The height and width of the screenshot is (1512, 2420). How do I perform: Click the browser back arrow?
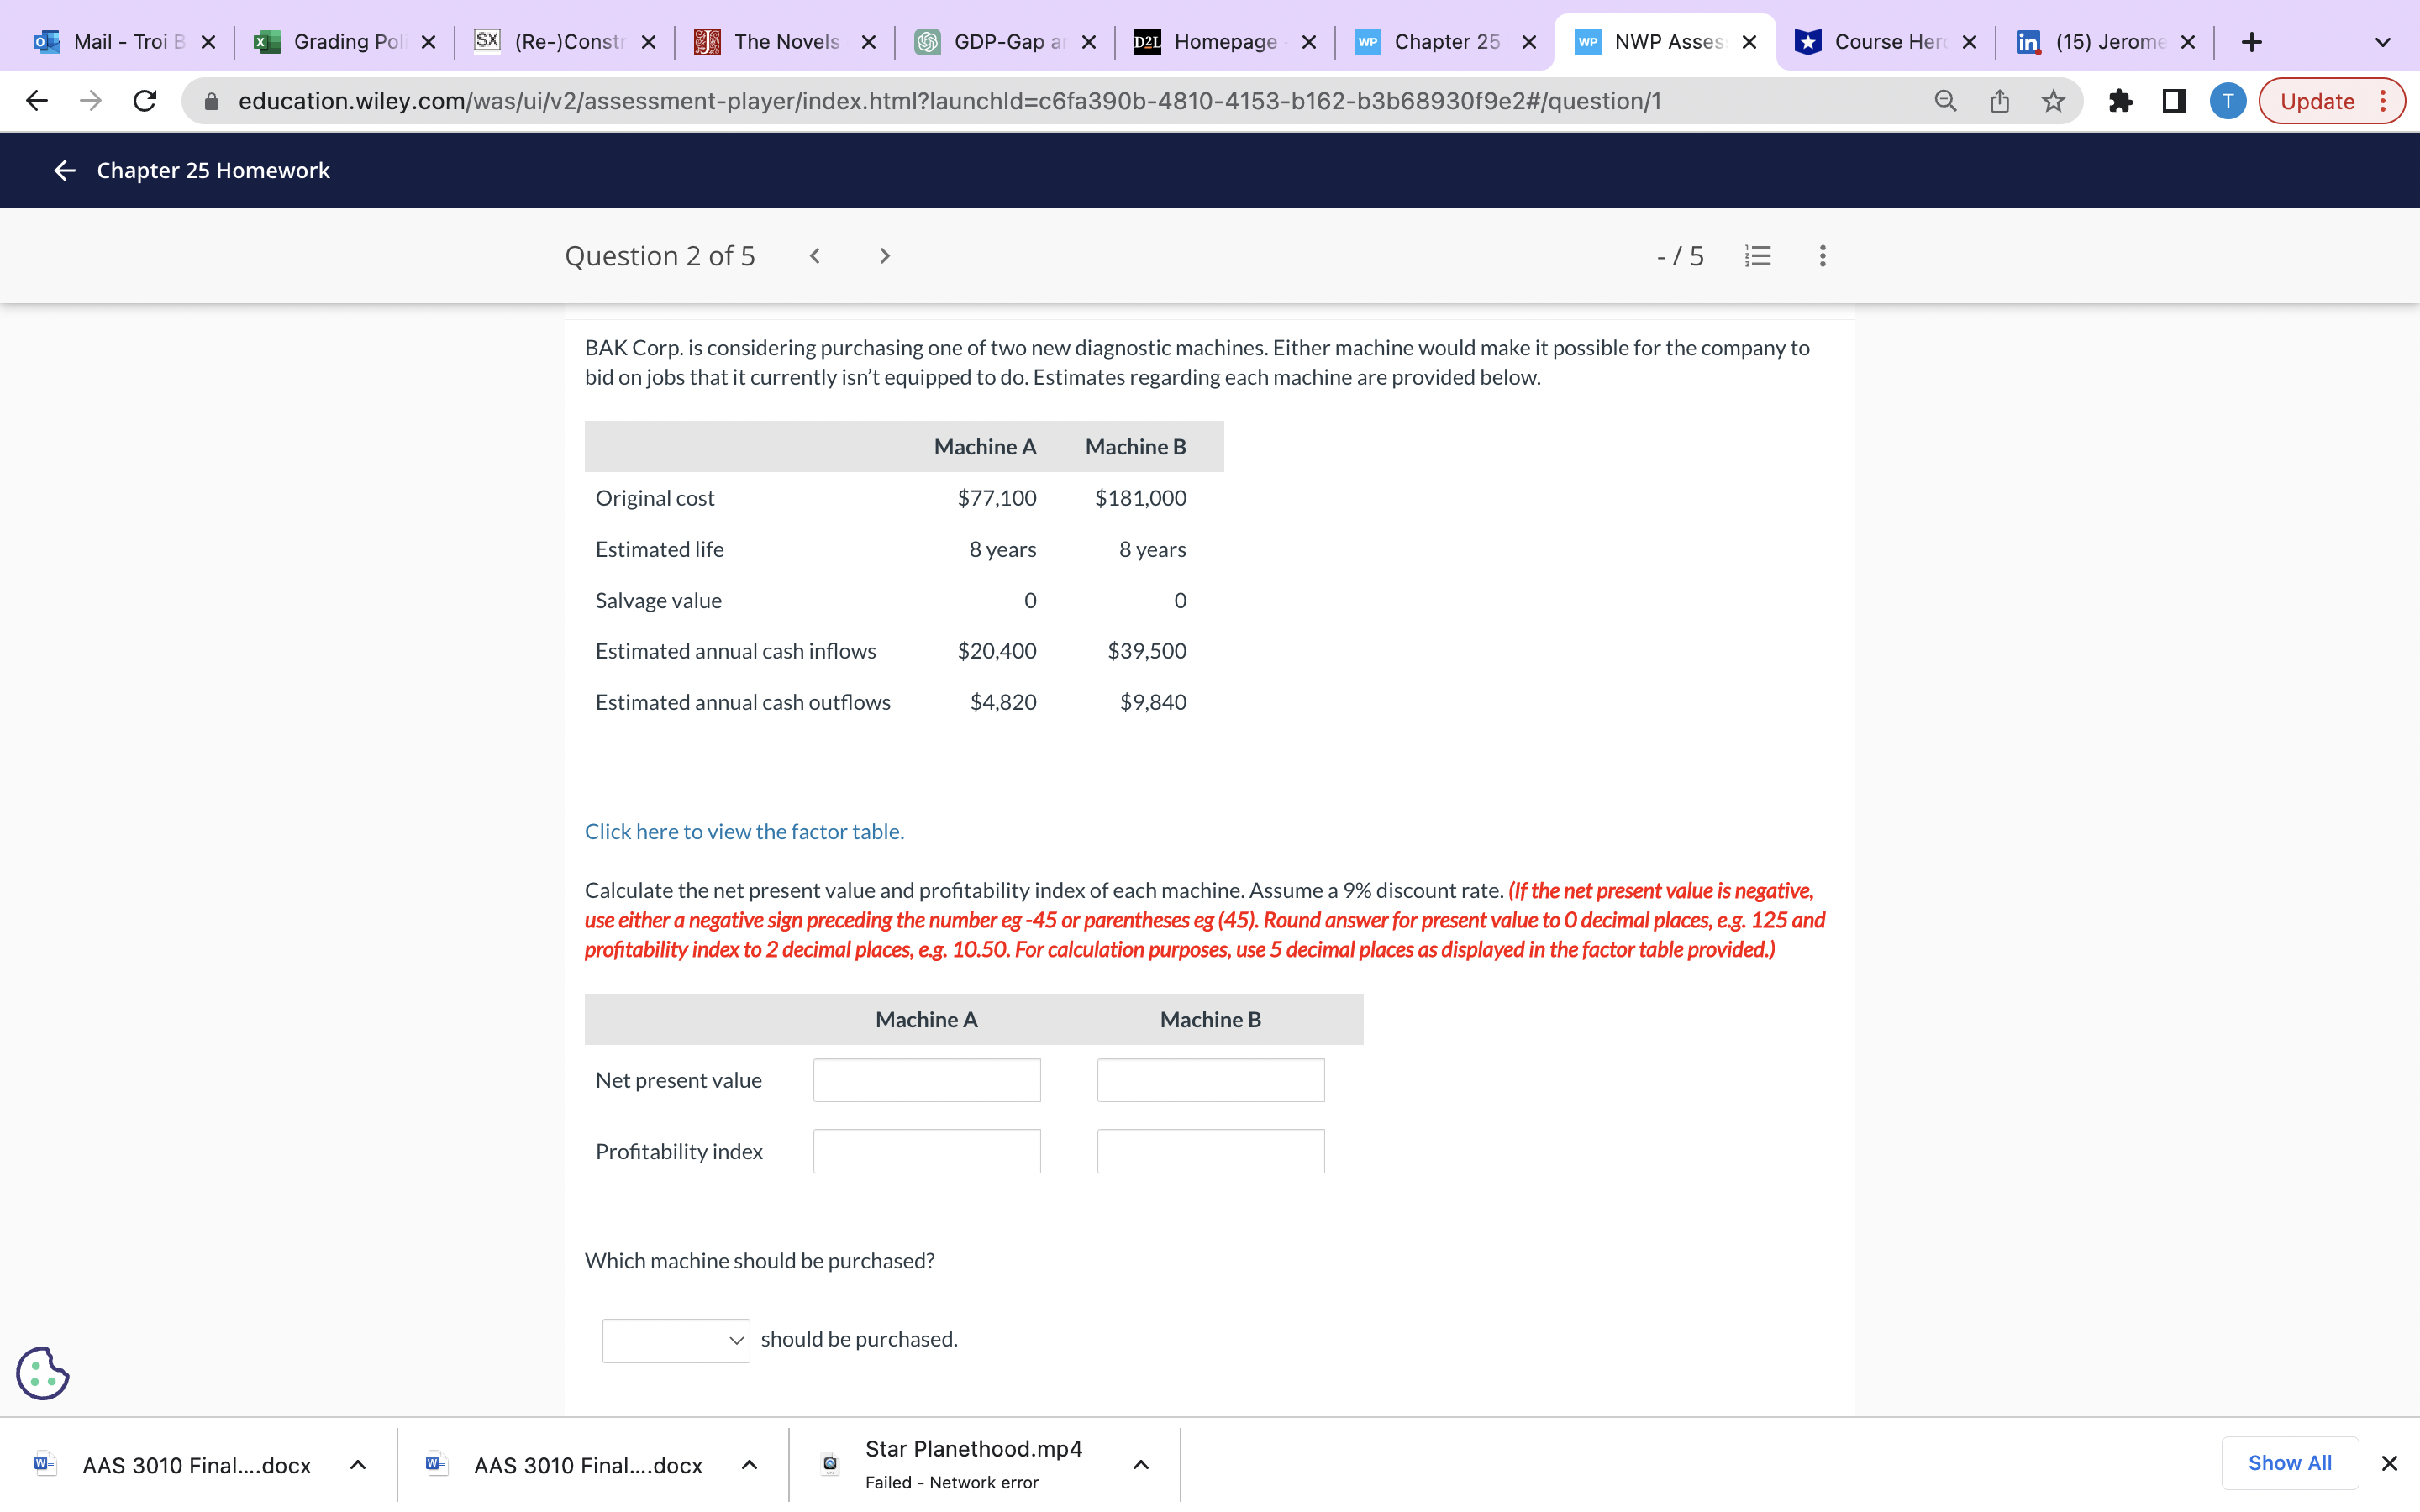(36, 100)
